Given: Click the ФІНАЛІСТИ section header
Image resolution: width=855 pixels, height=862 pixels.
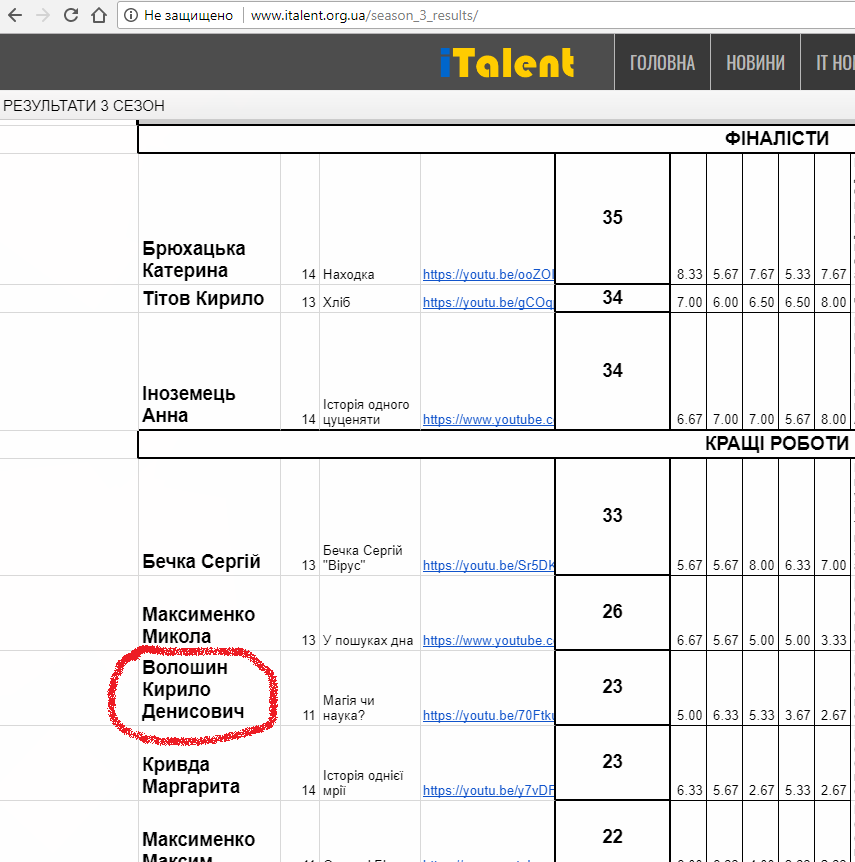Looking at the screenshot, I should pos(776,138).
